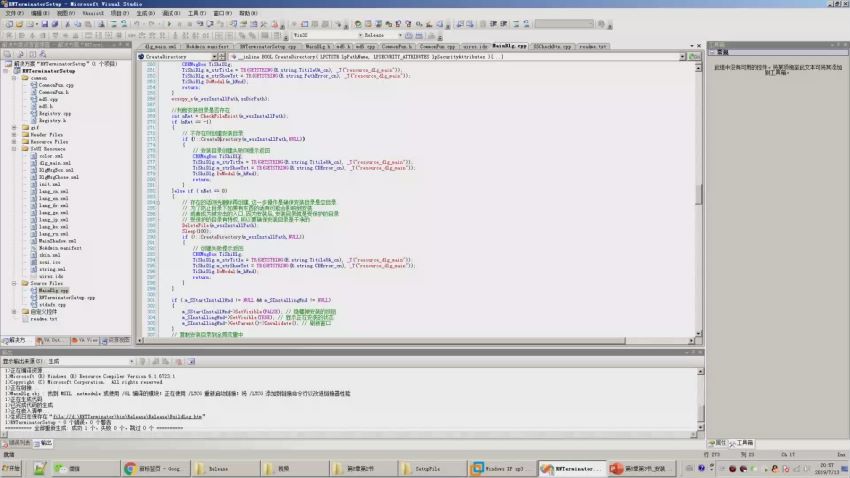The image size is (850, 478).
Task: Switch to dlg_main.xml editor tab
Action: [x=160, y=47]
